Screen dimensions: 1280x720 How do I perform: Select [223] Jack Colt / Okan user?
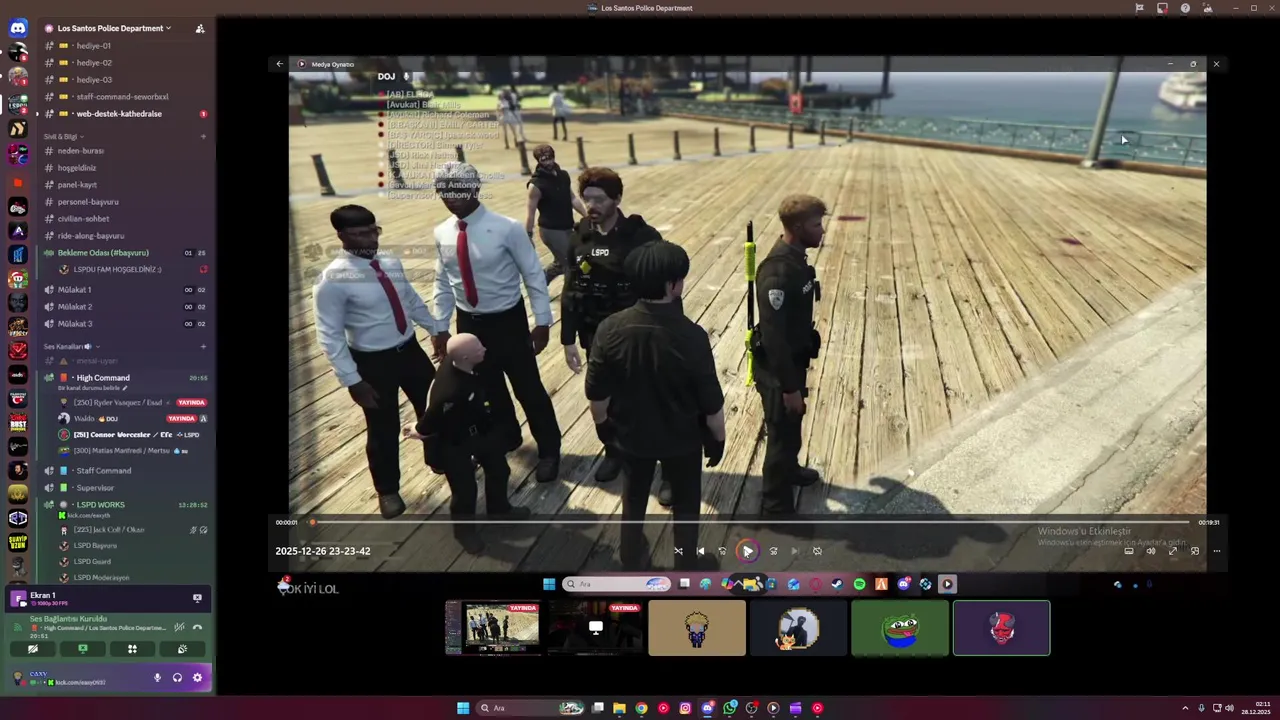pos(132,530)
